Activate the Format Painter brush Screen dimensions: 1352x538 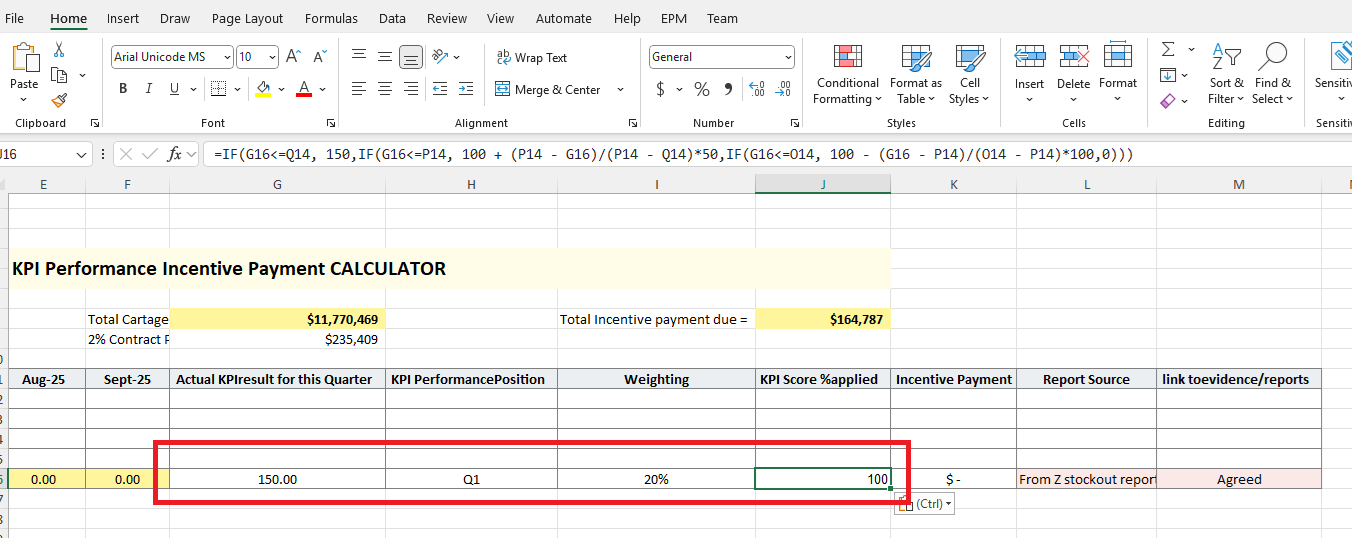pyautogui.click(x=59, y=100)
